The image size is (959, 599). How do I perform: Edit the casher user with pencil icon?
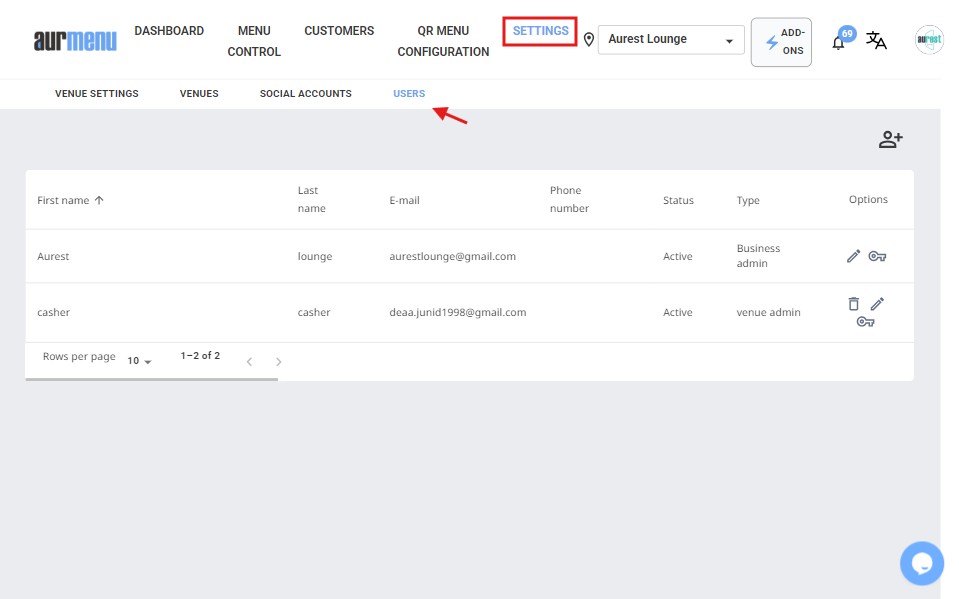pyautogui.click(x=877, y=303)
